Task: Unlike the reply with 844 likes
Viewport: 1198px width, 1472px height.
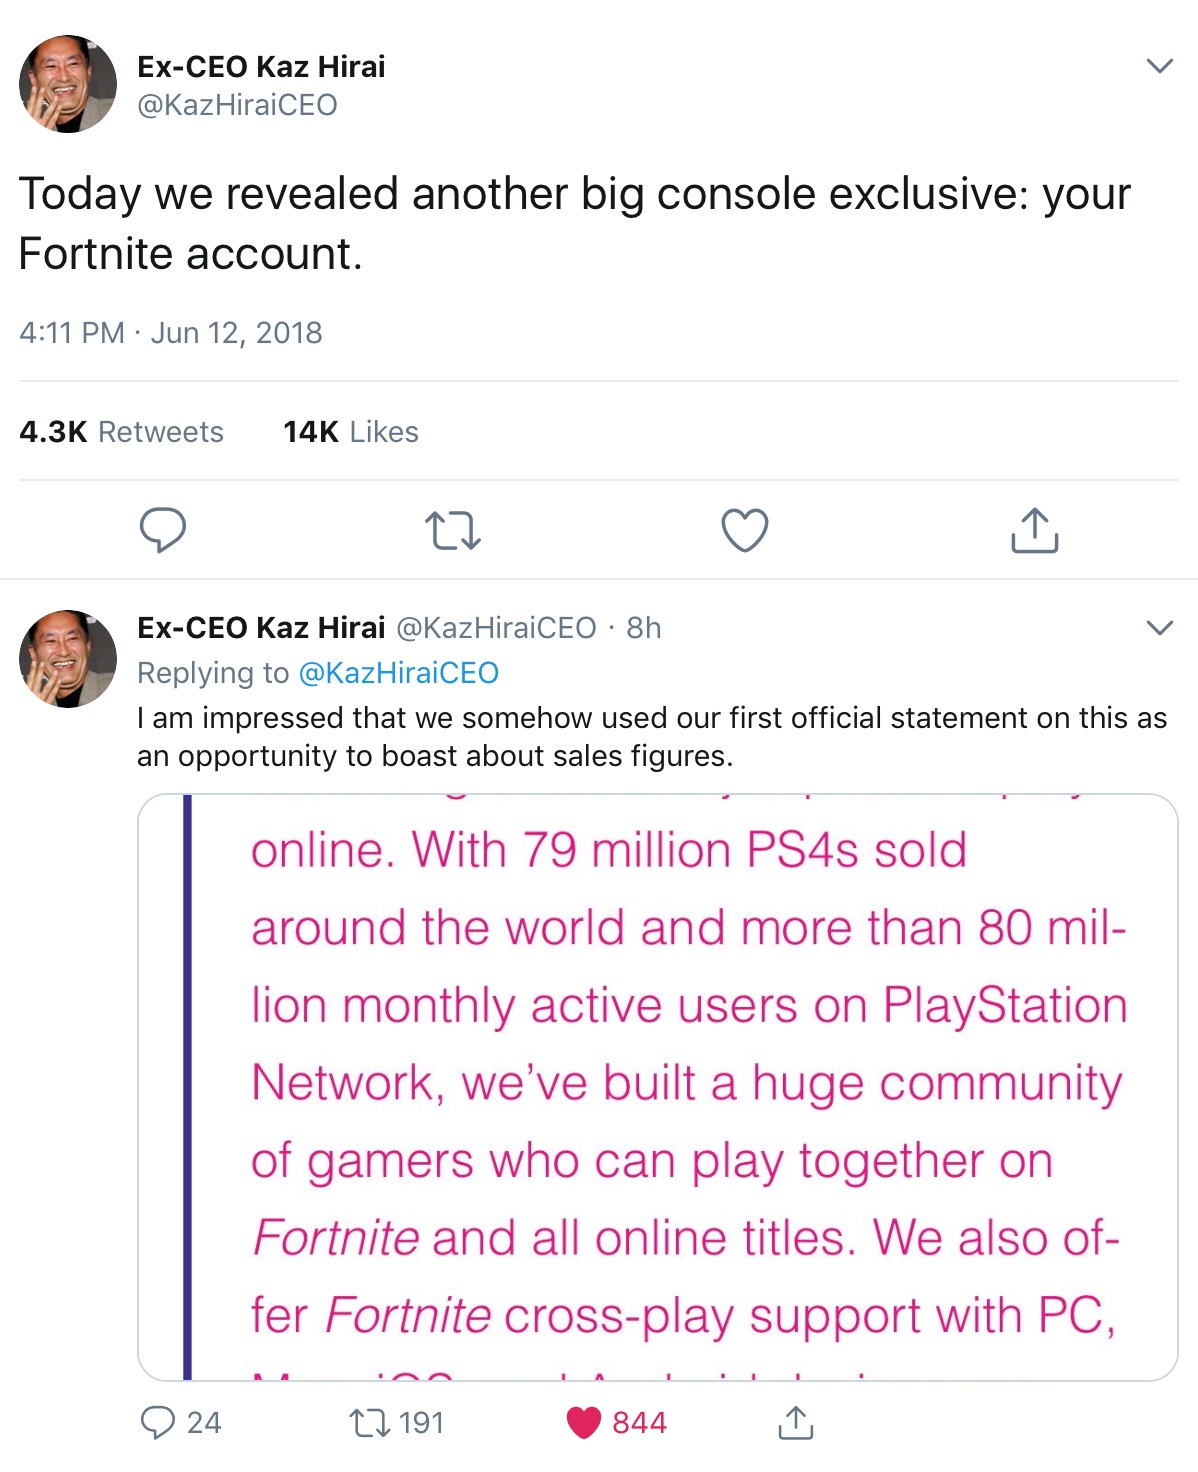Action: [x=584, y=1422]
